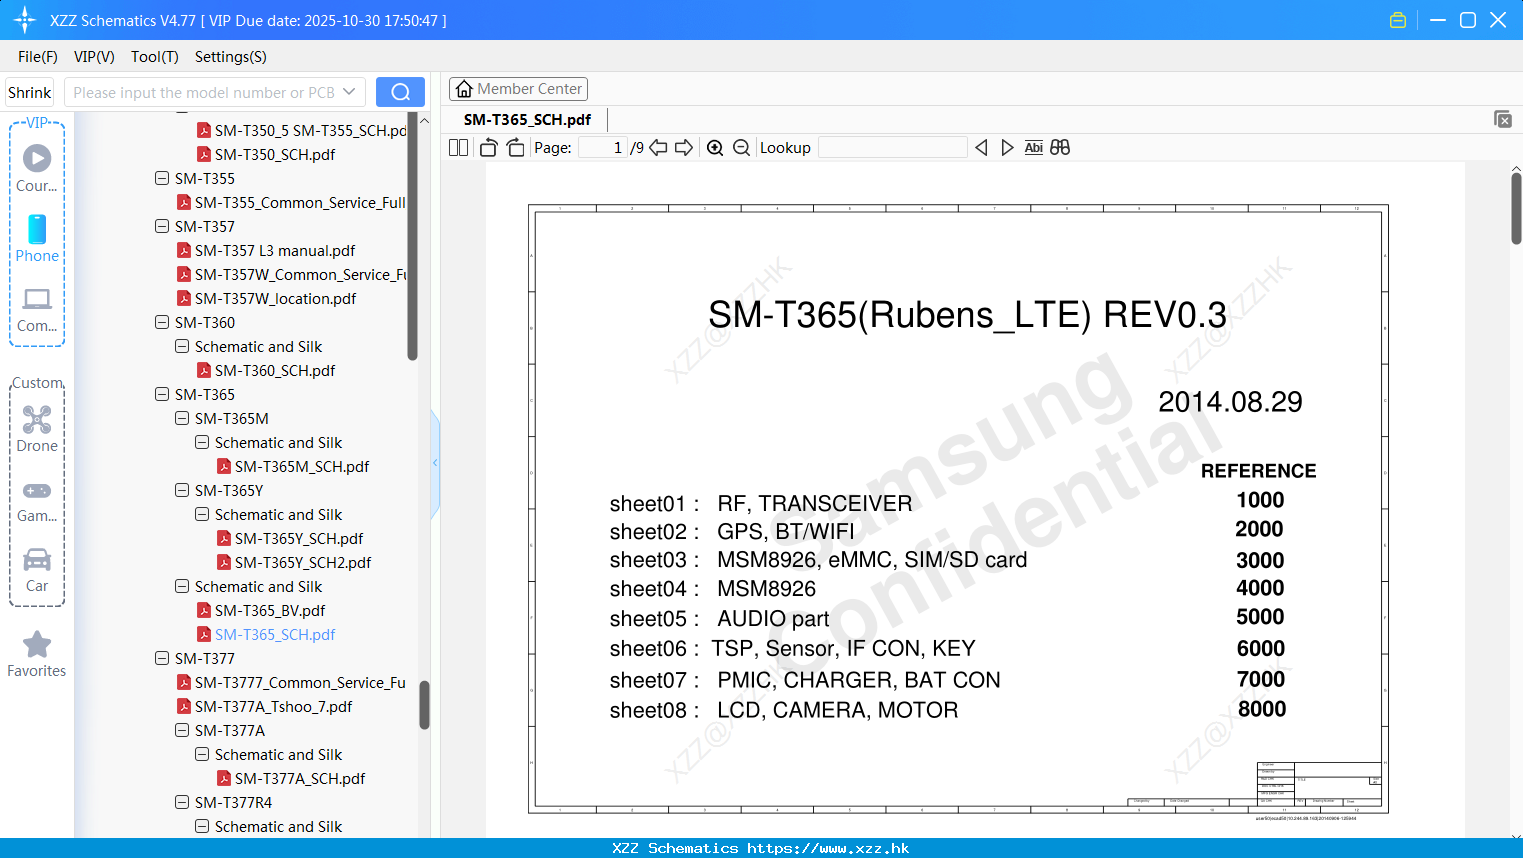Open SM-T365M_SCH.pdf
1523x858 pixels.
(302, 466)
